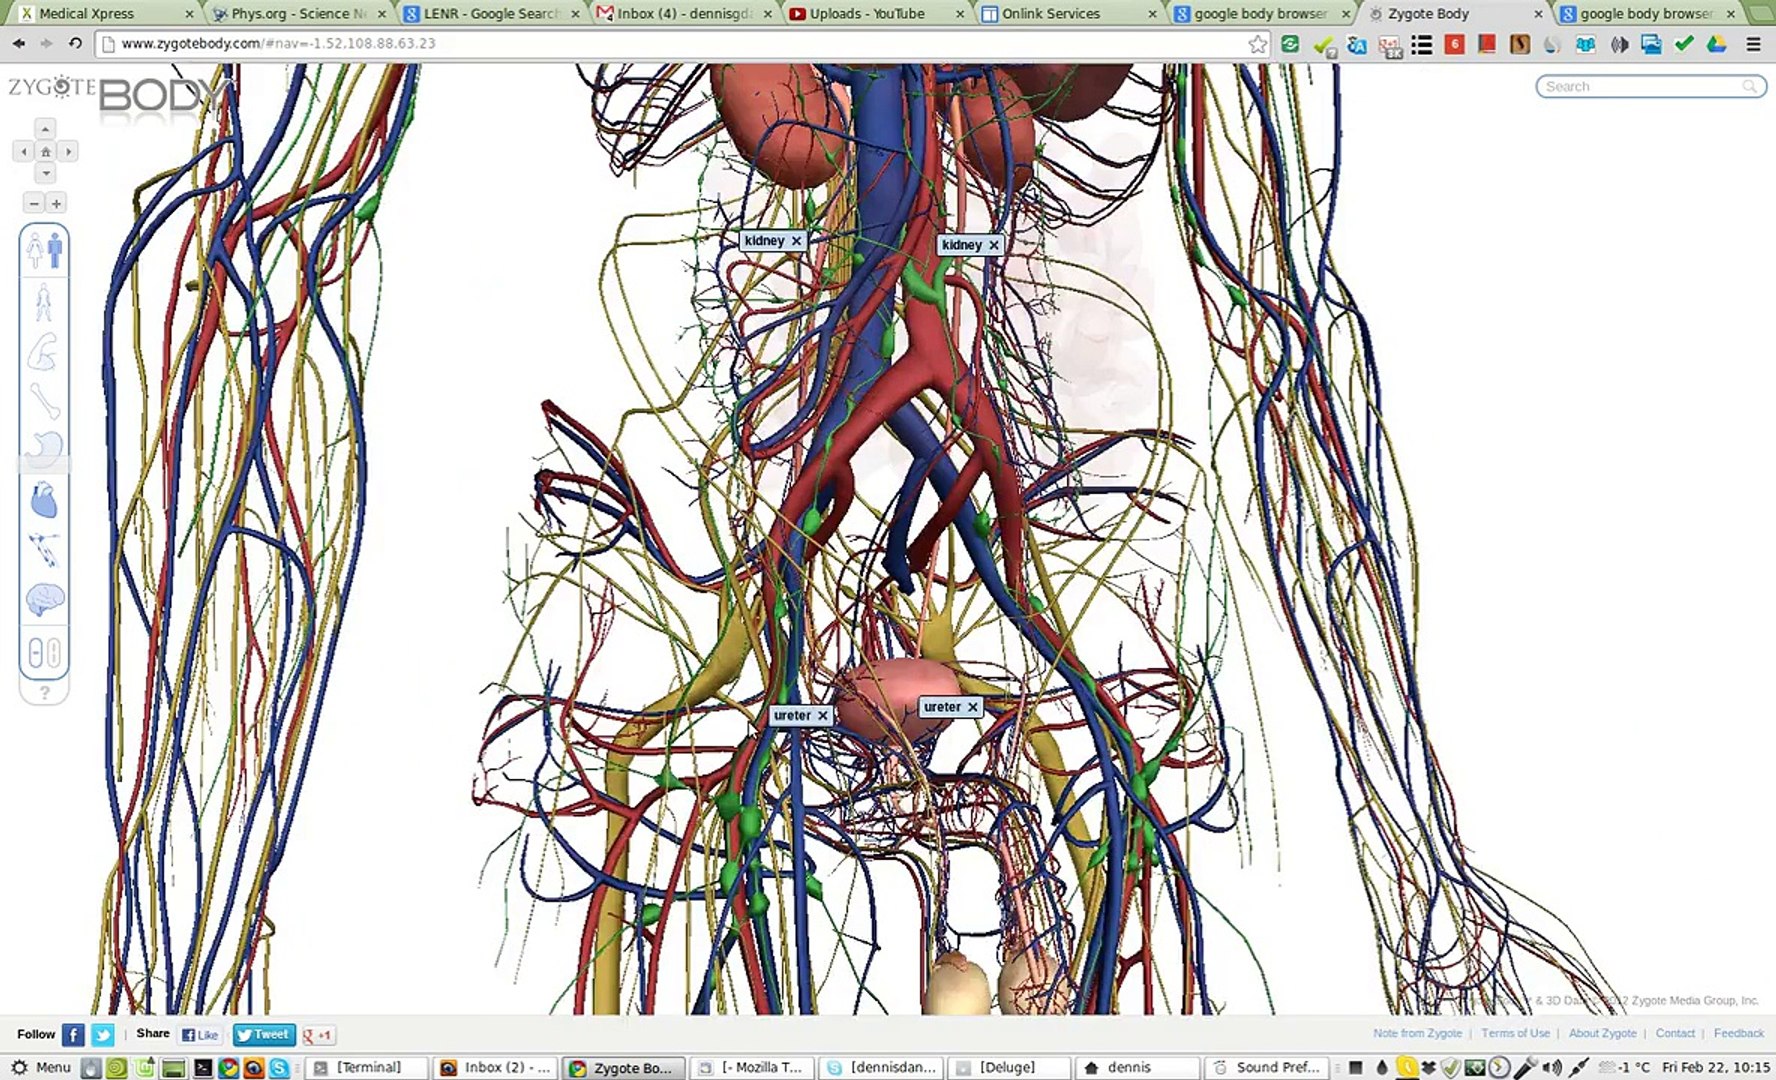Viewport: 1776px width, 1080px height.
Task: Click the Google +1 button
Action: point(318,1035)
